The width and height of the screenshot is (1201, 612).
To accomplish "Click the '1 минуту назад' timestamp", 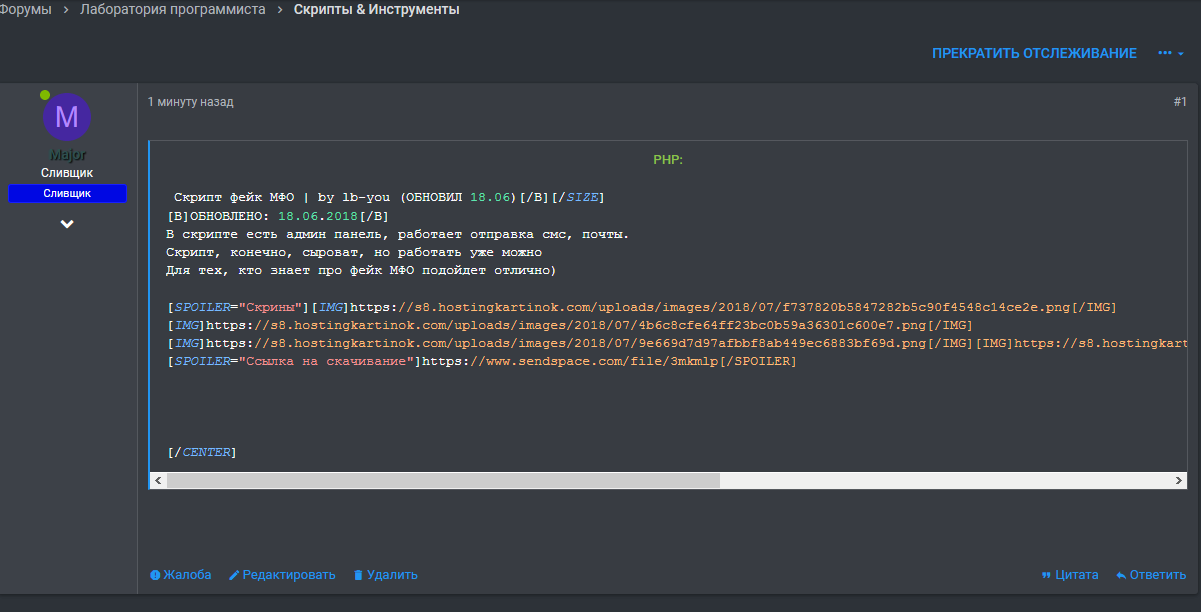I will coord(191,102).
